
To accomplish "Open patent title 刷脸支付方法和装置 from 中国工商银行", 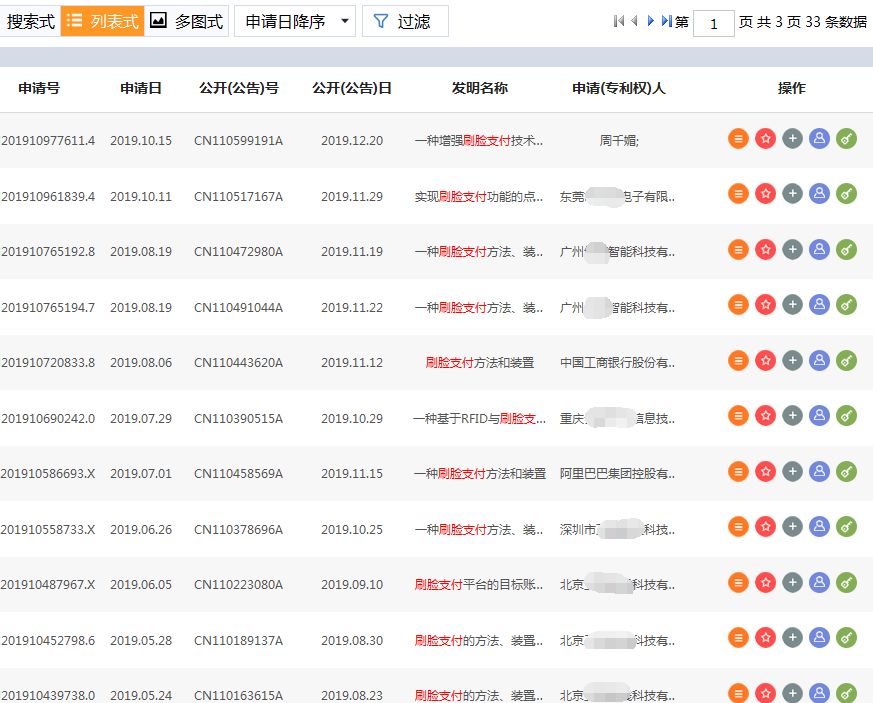I will [x=479, y=363].
